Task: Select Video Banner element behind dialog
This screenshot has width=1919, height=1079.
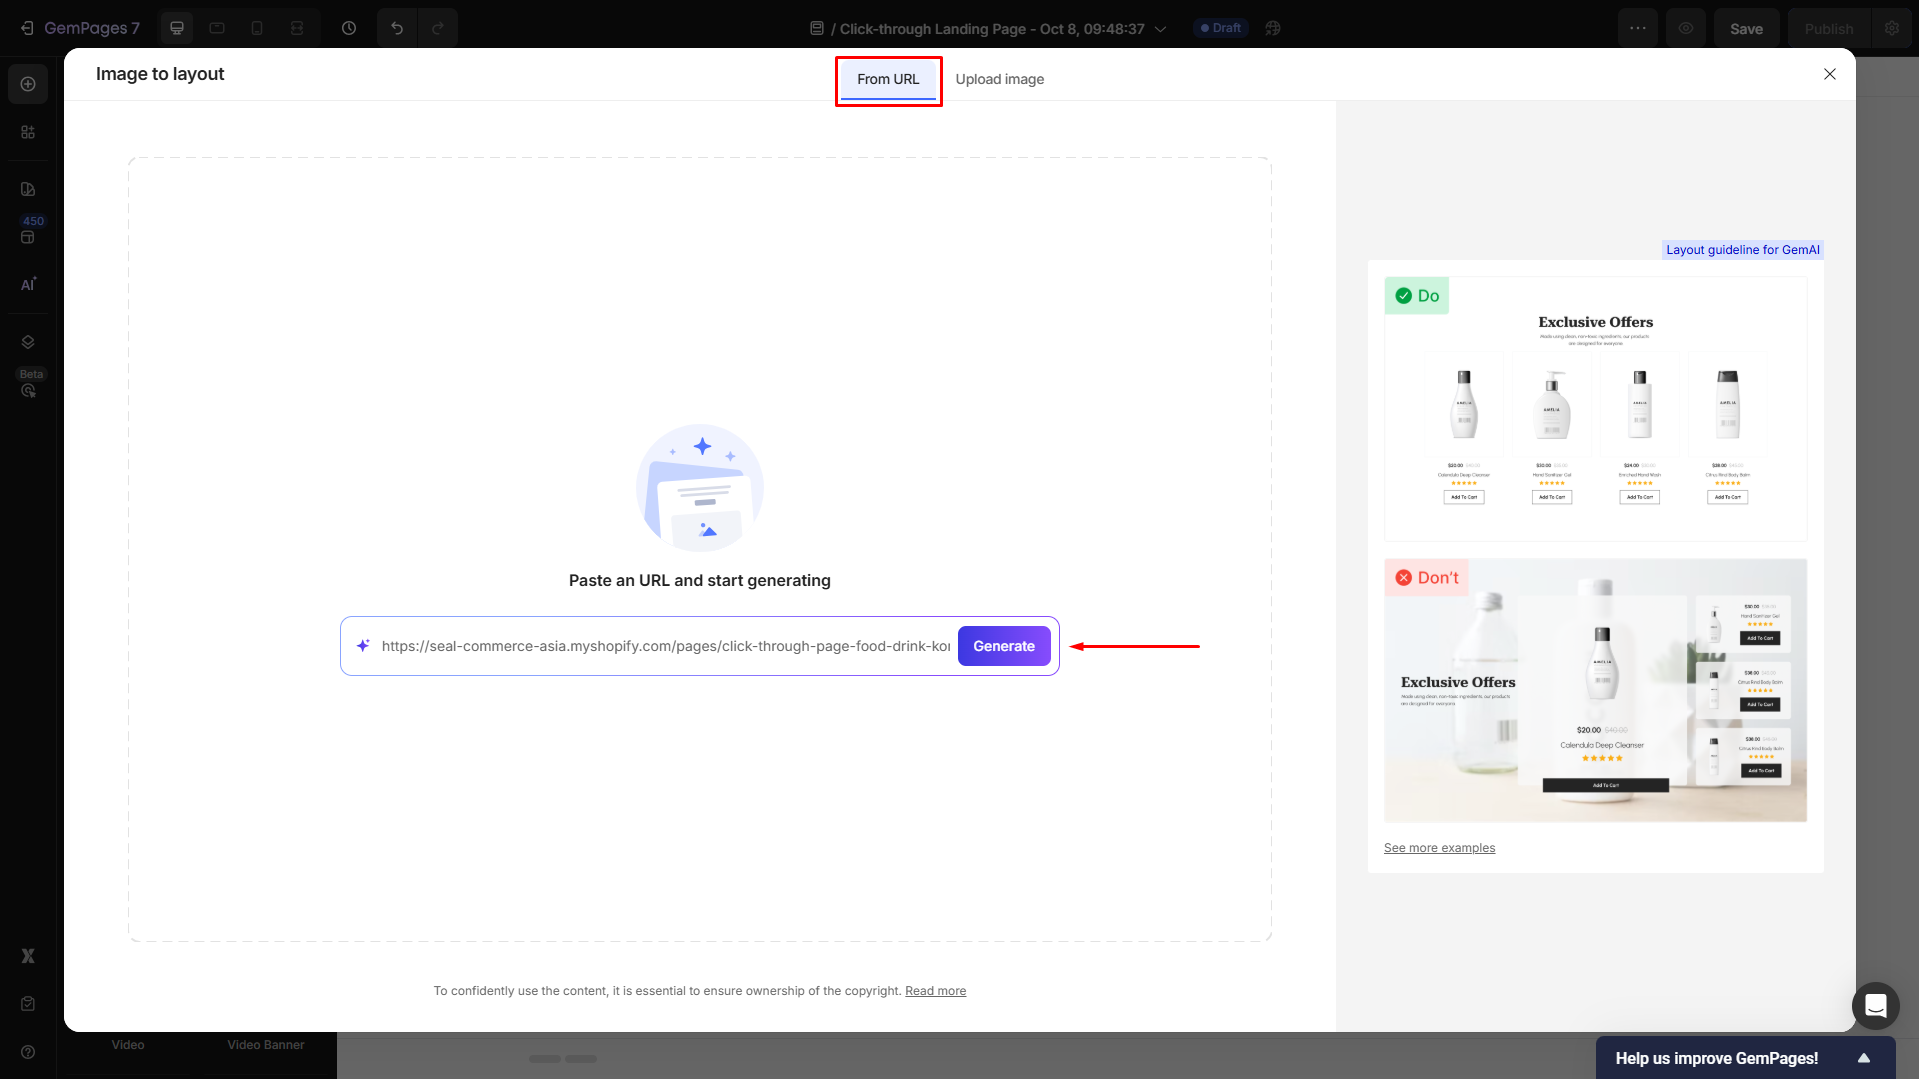Action: coord(266,1045)
